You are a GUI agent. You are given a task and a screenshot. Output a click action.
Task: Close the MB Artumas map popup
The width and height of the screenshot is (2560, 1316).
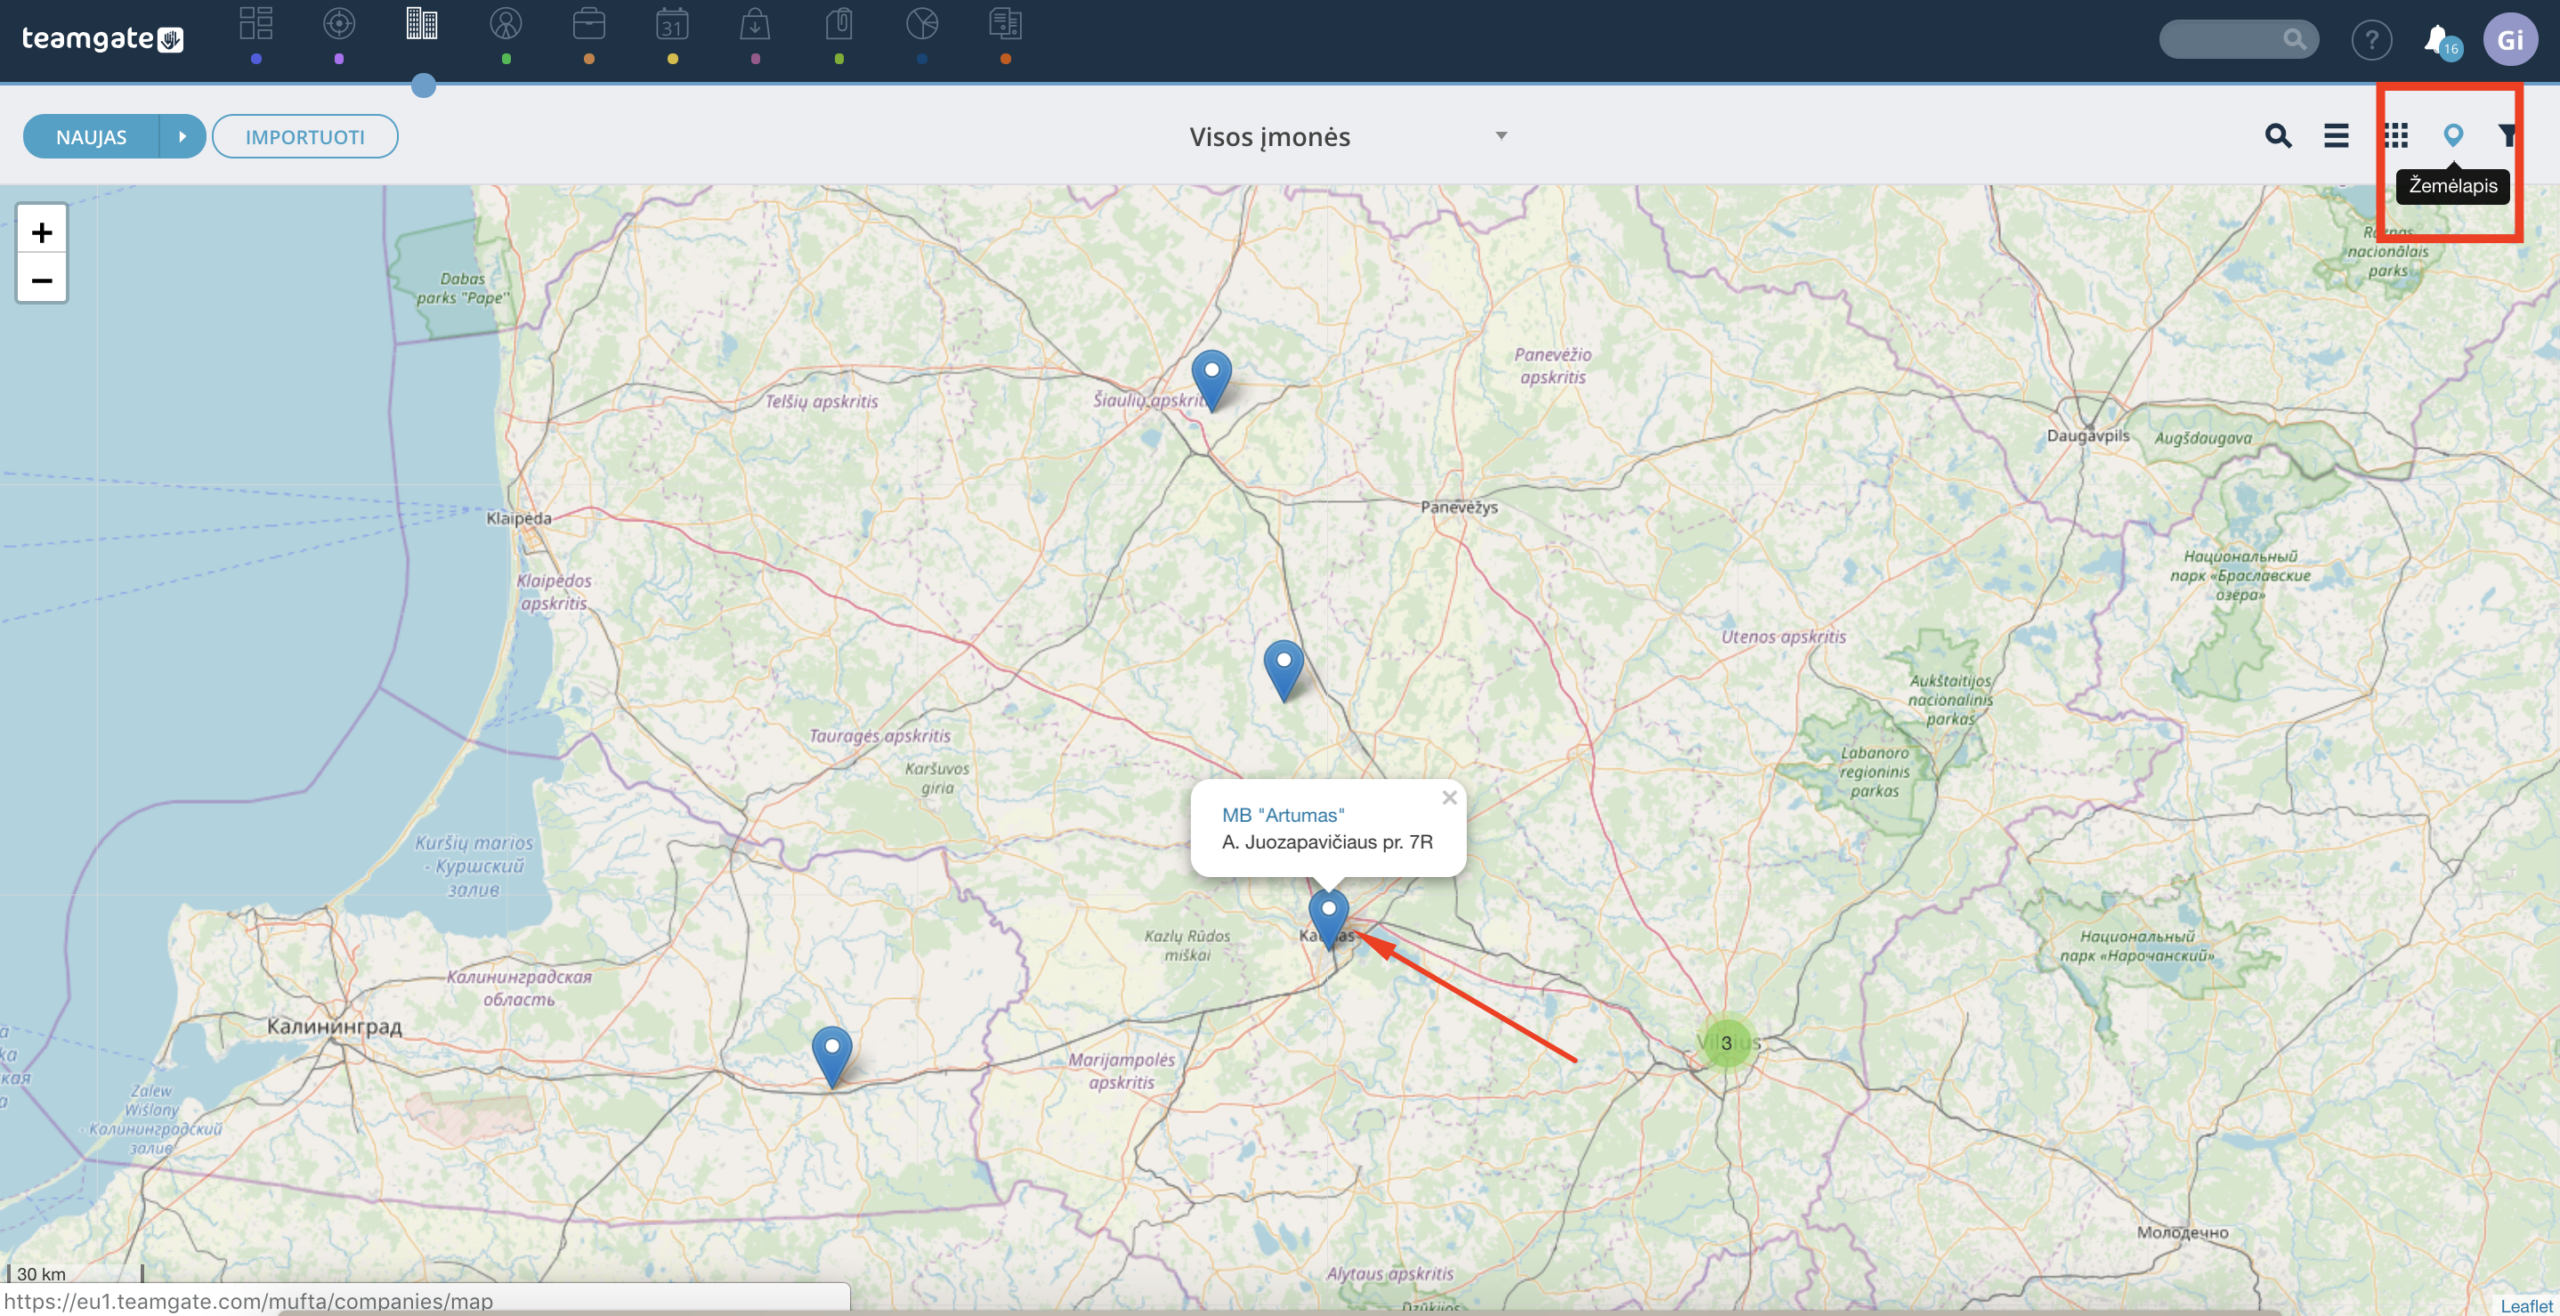pos(1449,798)
